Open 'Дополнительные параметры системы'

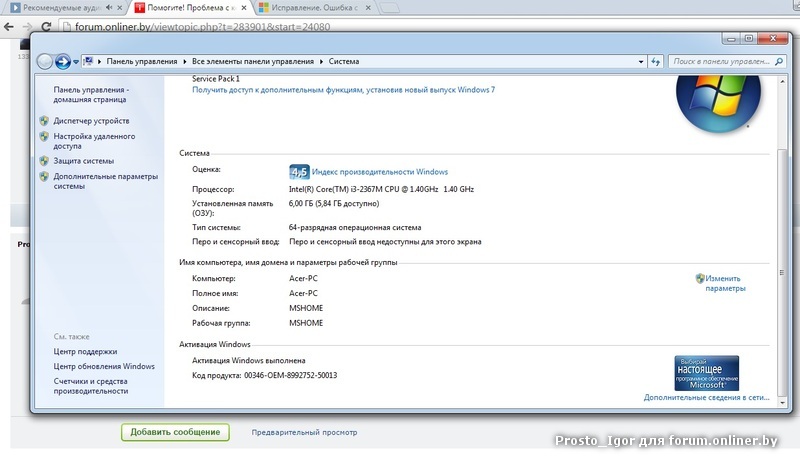click(106, 181)
